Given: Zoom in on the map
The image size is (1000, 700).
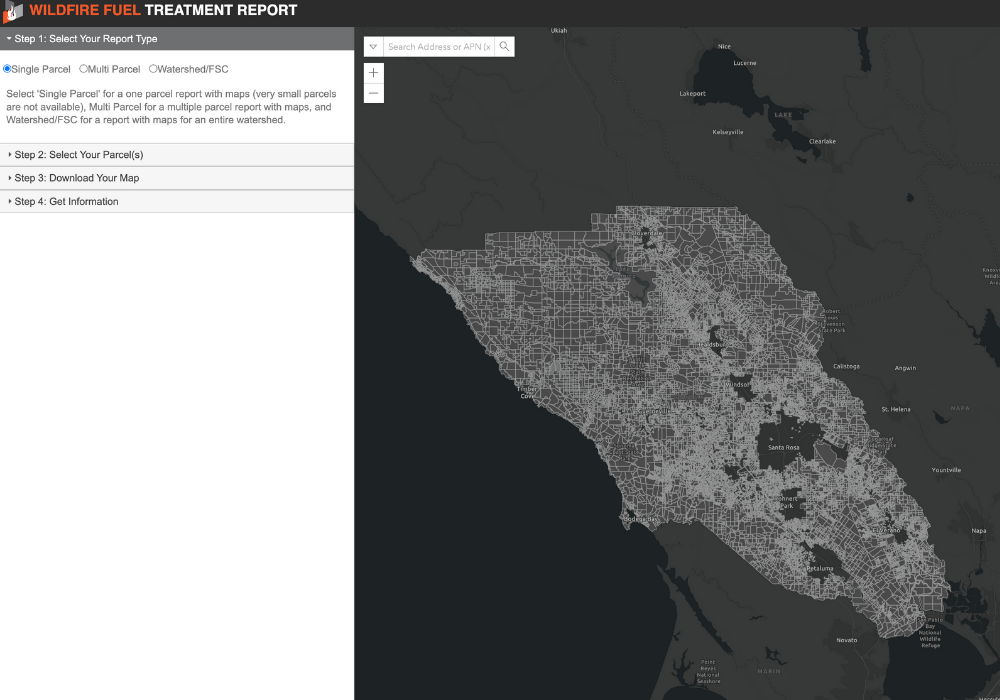Looking at the screenshot, I should [374, 73].
